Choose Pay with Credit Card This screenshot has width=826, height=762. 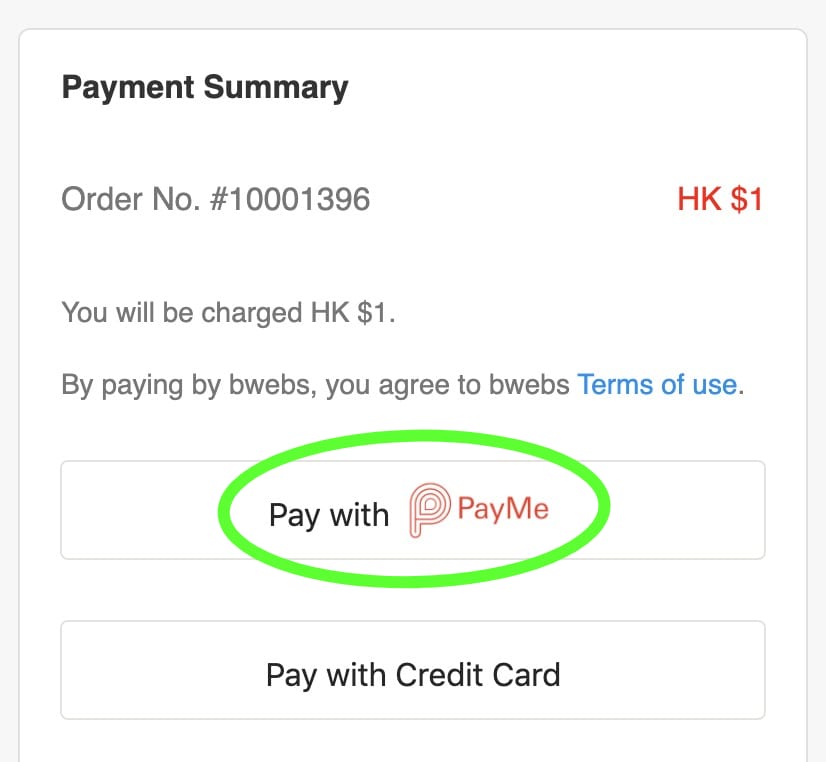(412, 673)
